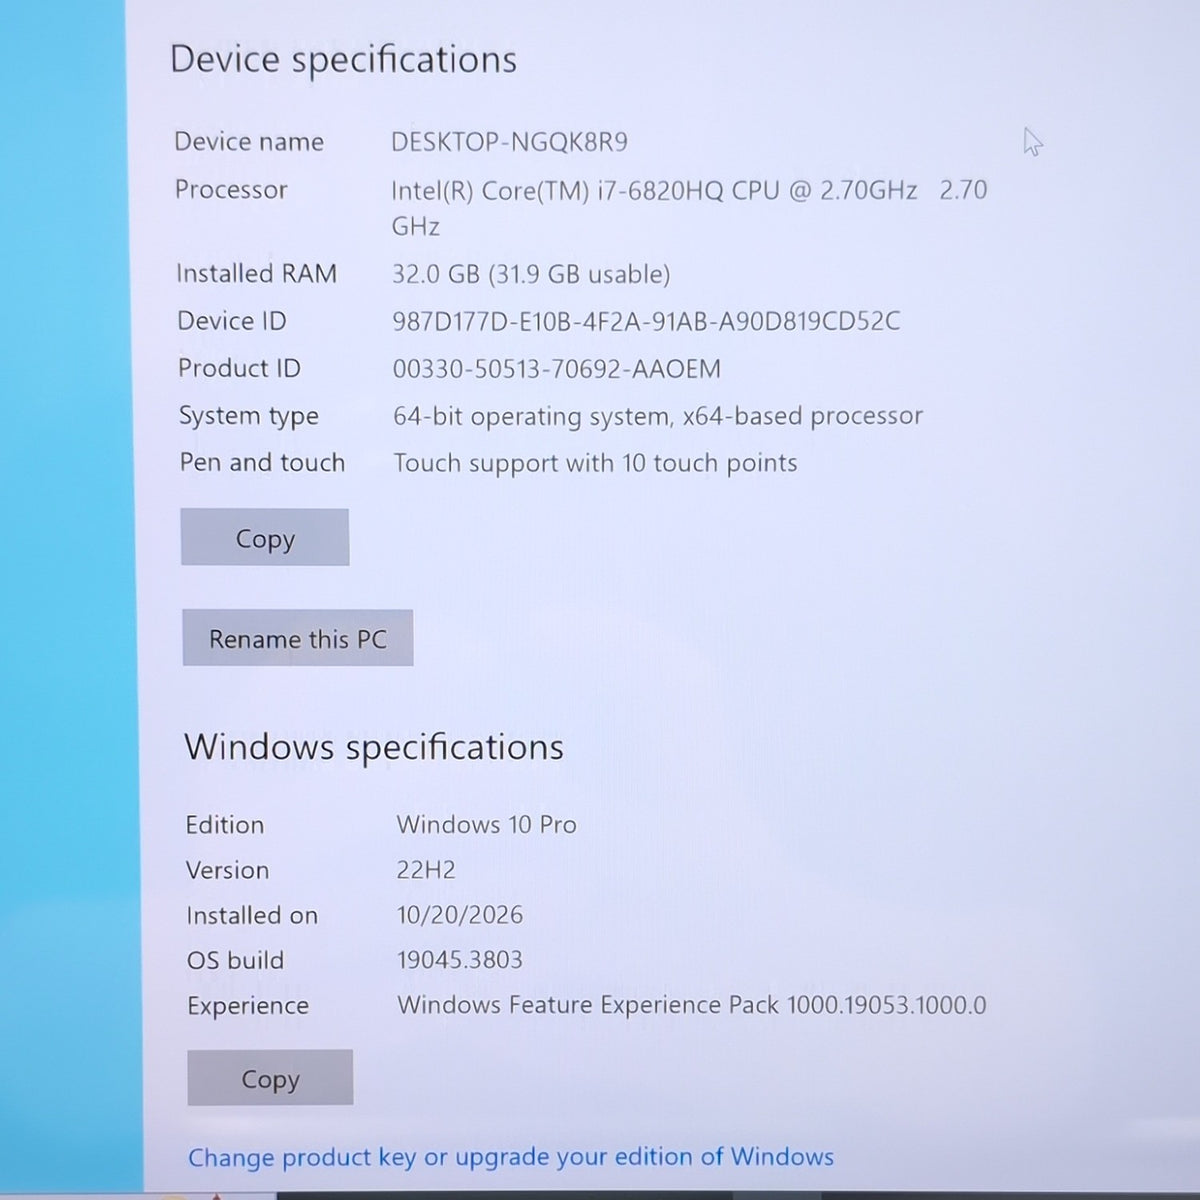Image resolution: width=1200 pixels, height=1200 pixels.
Task: Click the OS build label
Action: [235, 960]
